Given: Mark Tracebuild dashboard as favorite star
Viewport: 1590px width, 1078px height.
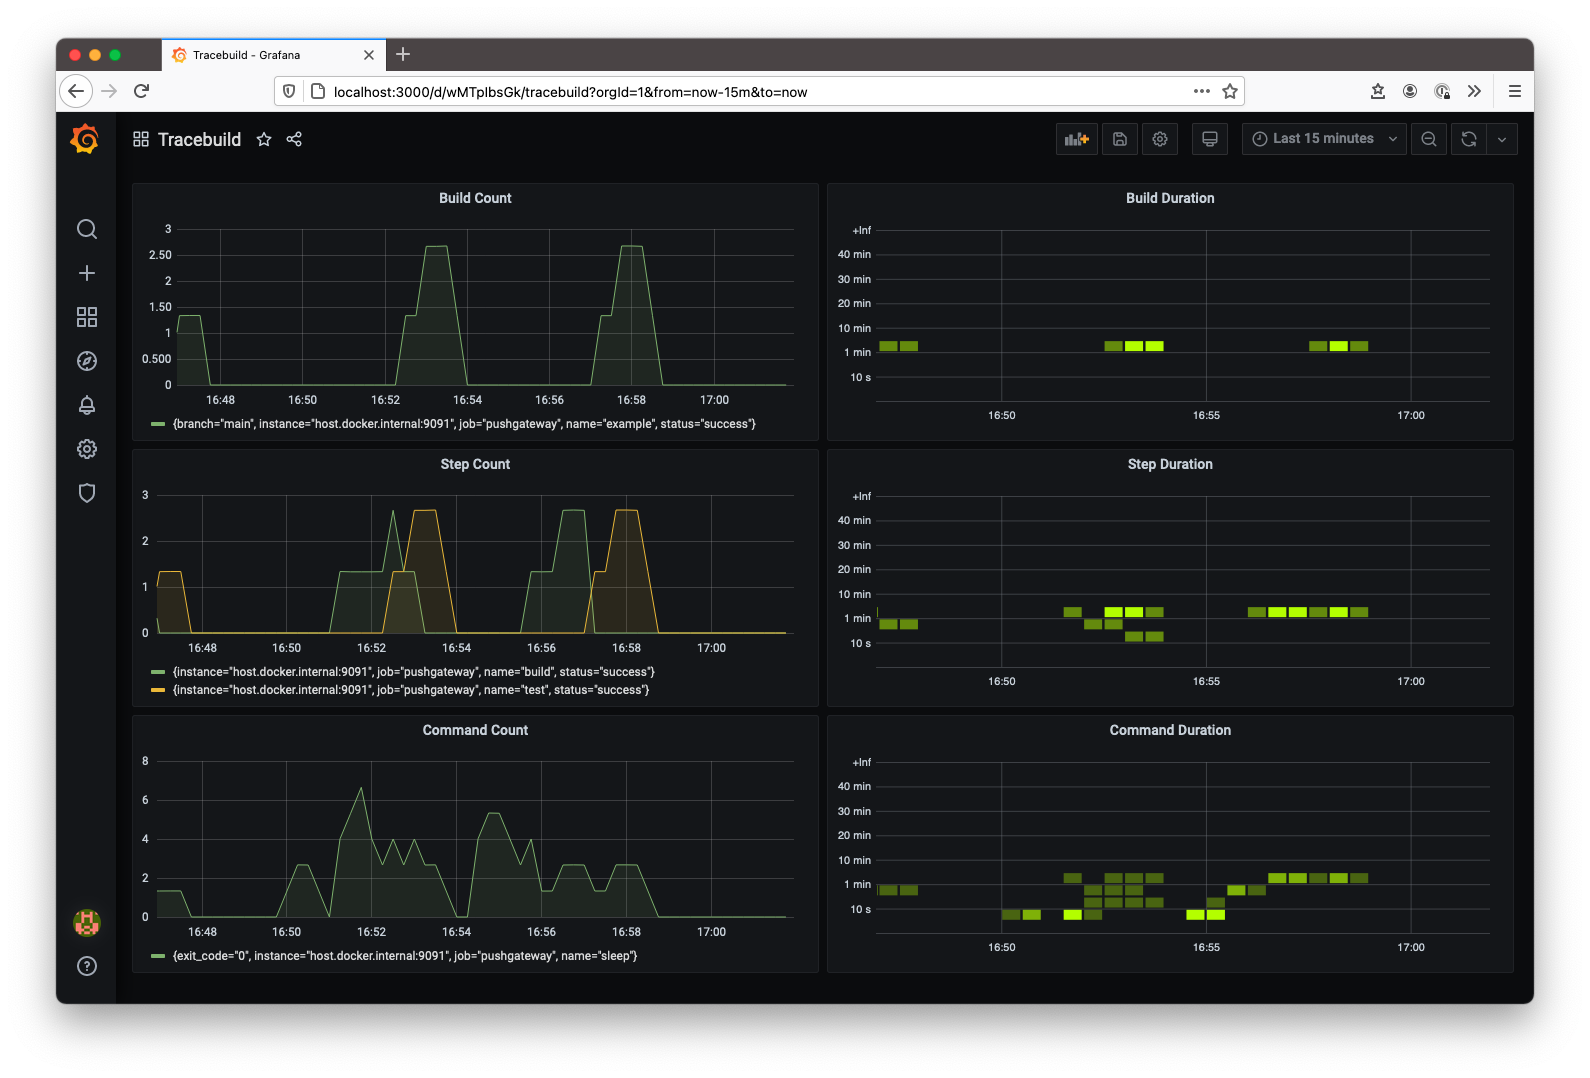Looking at the screenshot, I should coord(264,139).
